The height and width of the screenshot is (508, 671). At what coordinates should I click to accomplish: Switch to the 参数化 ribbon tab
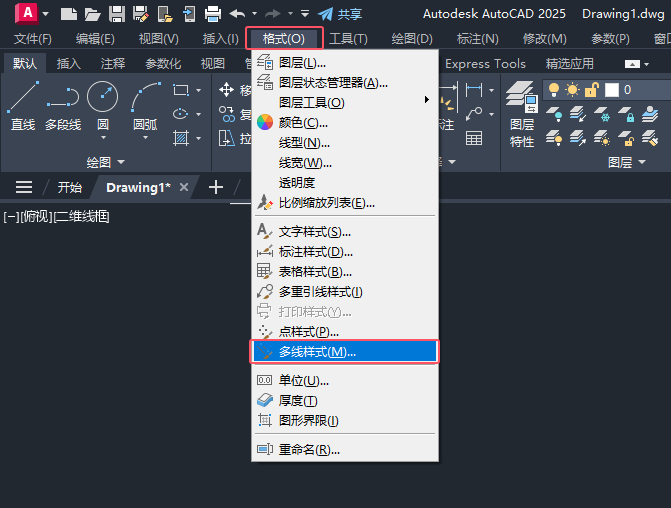[x=163, y=63]
